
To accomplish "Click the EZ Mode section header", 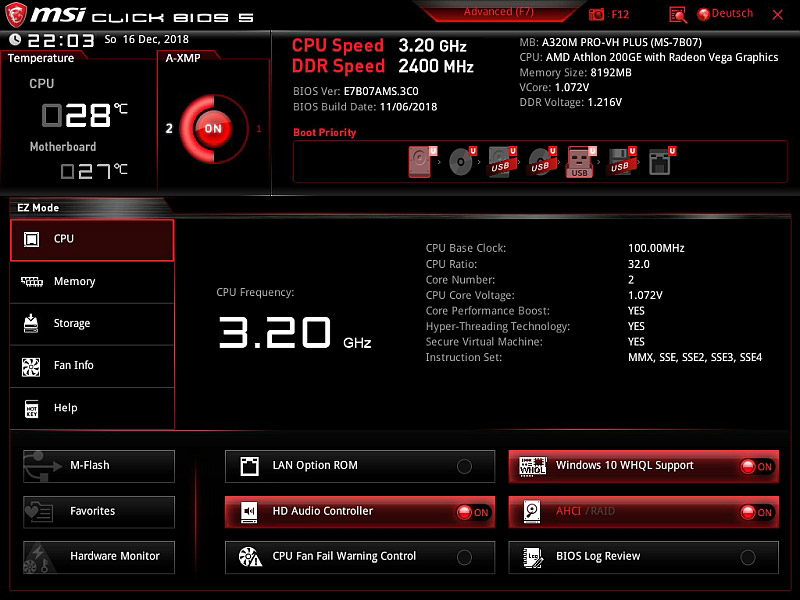I will click(38, 208).
